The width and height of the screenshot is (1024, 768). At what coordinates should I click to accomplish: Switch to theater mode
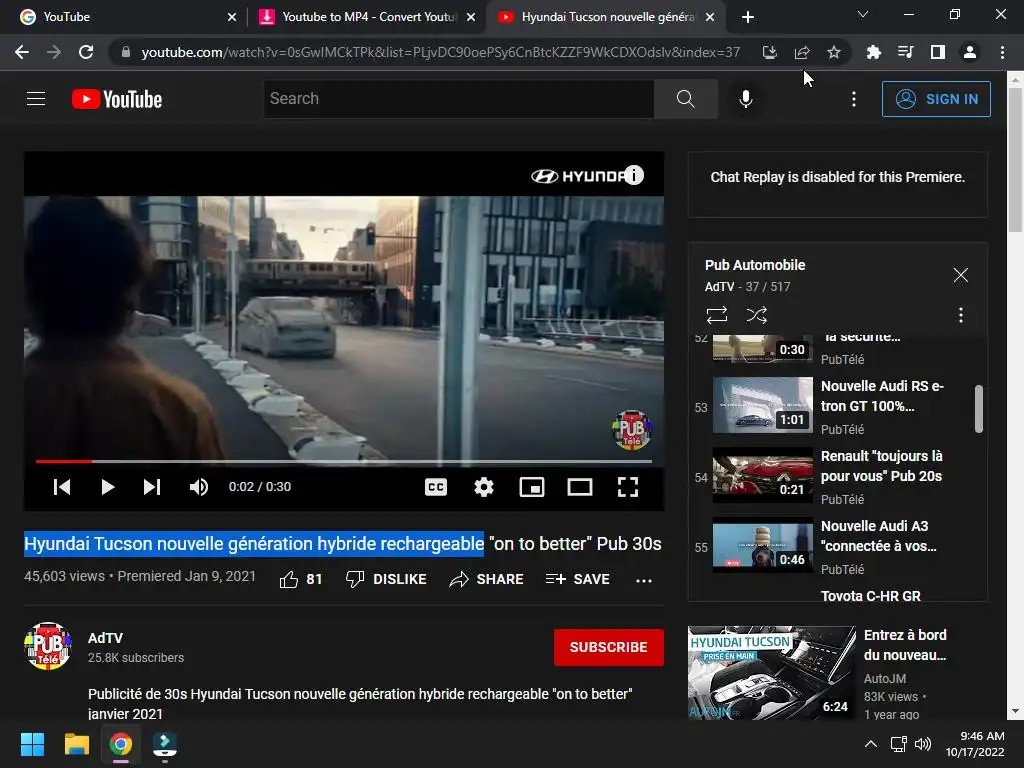[x=580, y=487]
